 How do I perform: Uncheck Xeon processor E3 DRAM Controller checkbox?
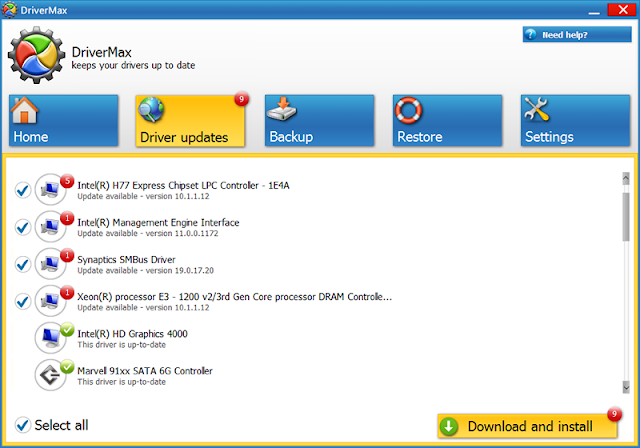[23, 302]
